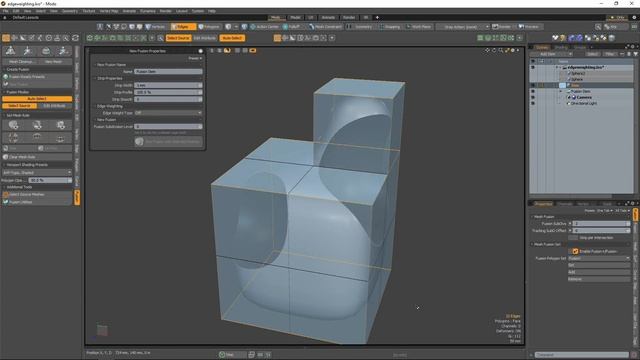Toggle the Snapping button
This screenshot has width=640, height=360.
tap(390, 27)
